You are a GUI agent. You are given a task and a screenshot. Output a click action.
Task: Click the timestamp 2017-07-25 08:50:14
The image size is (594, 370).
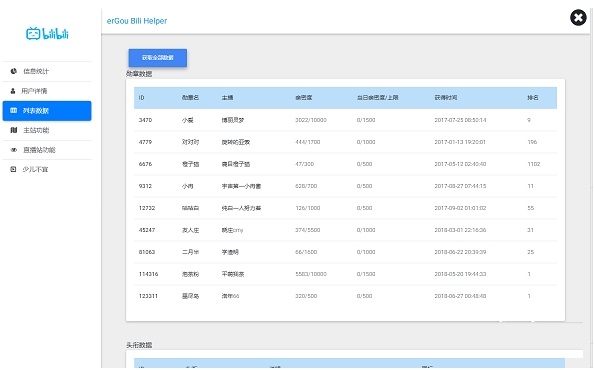point(460,120)
